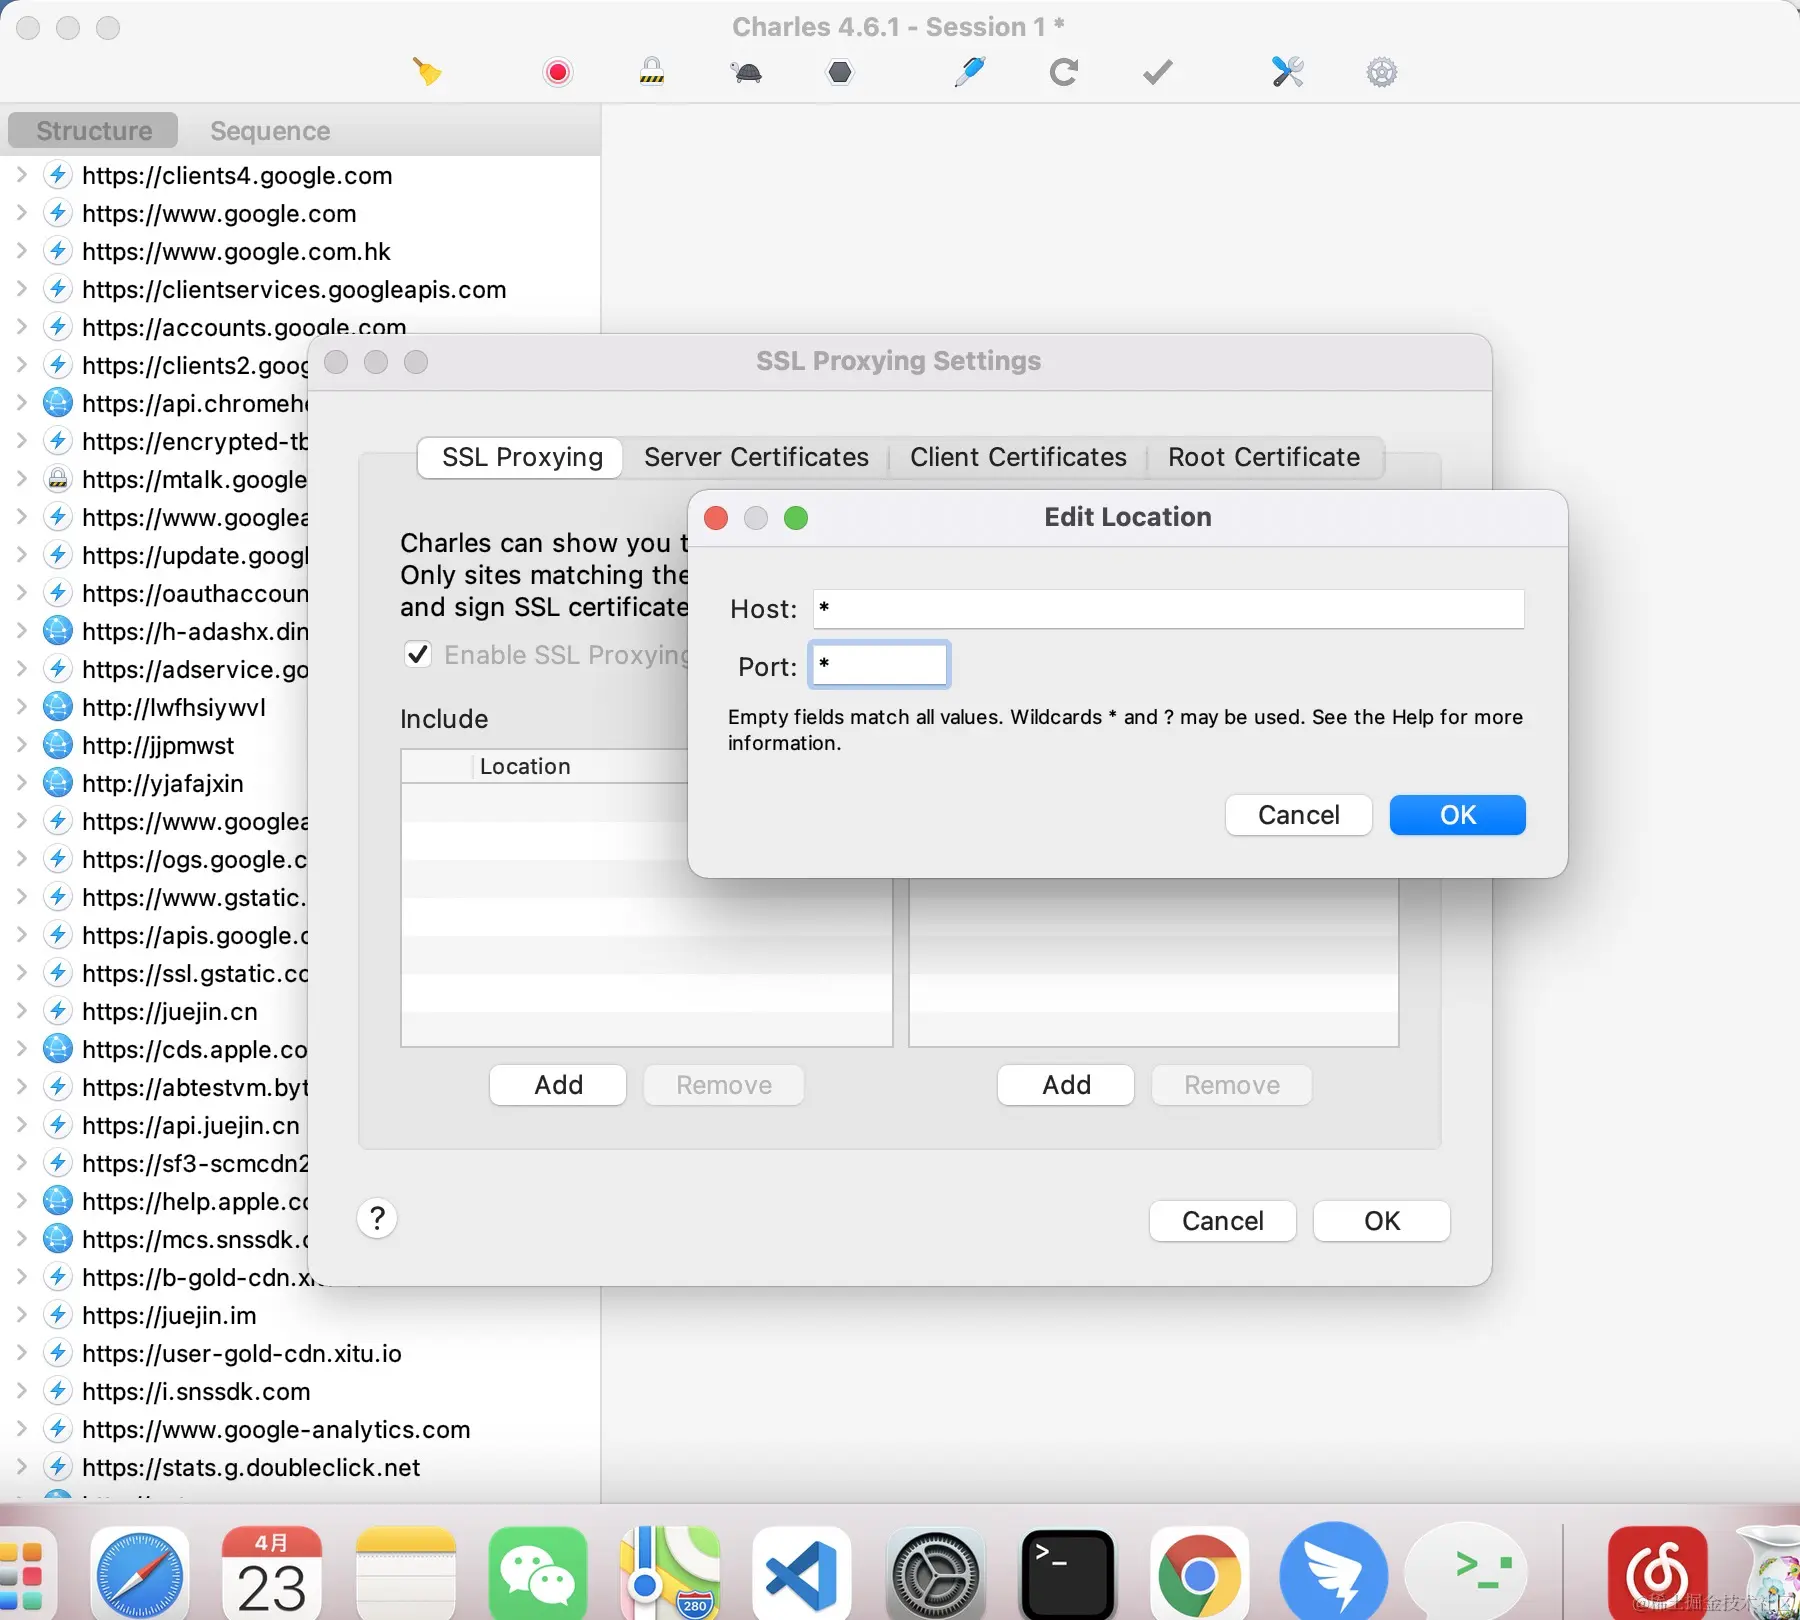
Task: Expand the https://clientservices.googleapis.com node
Action: [x=21, y=289]
